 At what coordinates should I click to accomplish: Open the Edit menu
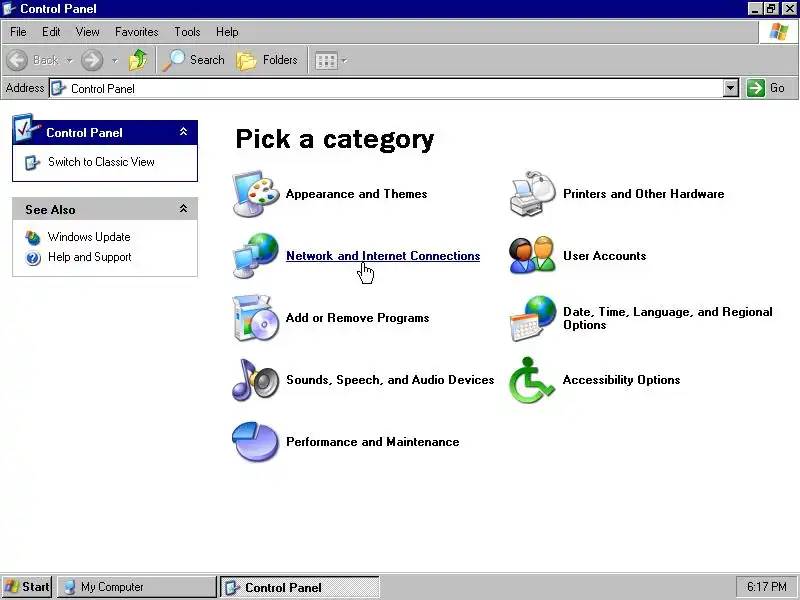tap(51, 32)
